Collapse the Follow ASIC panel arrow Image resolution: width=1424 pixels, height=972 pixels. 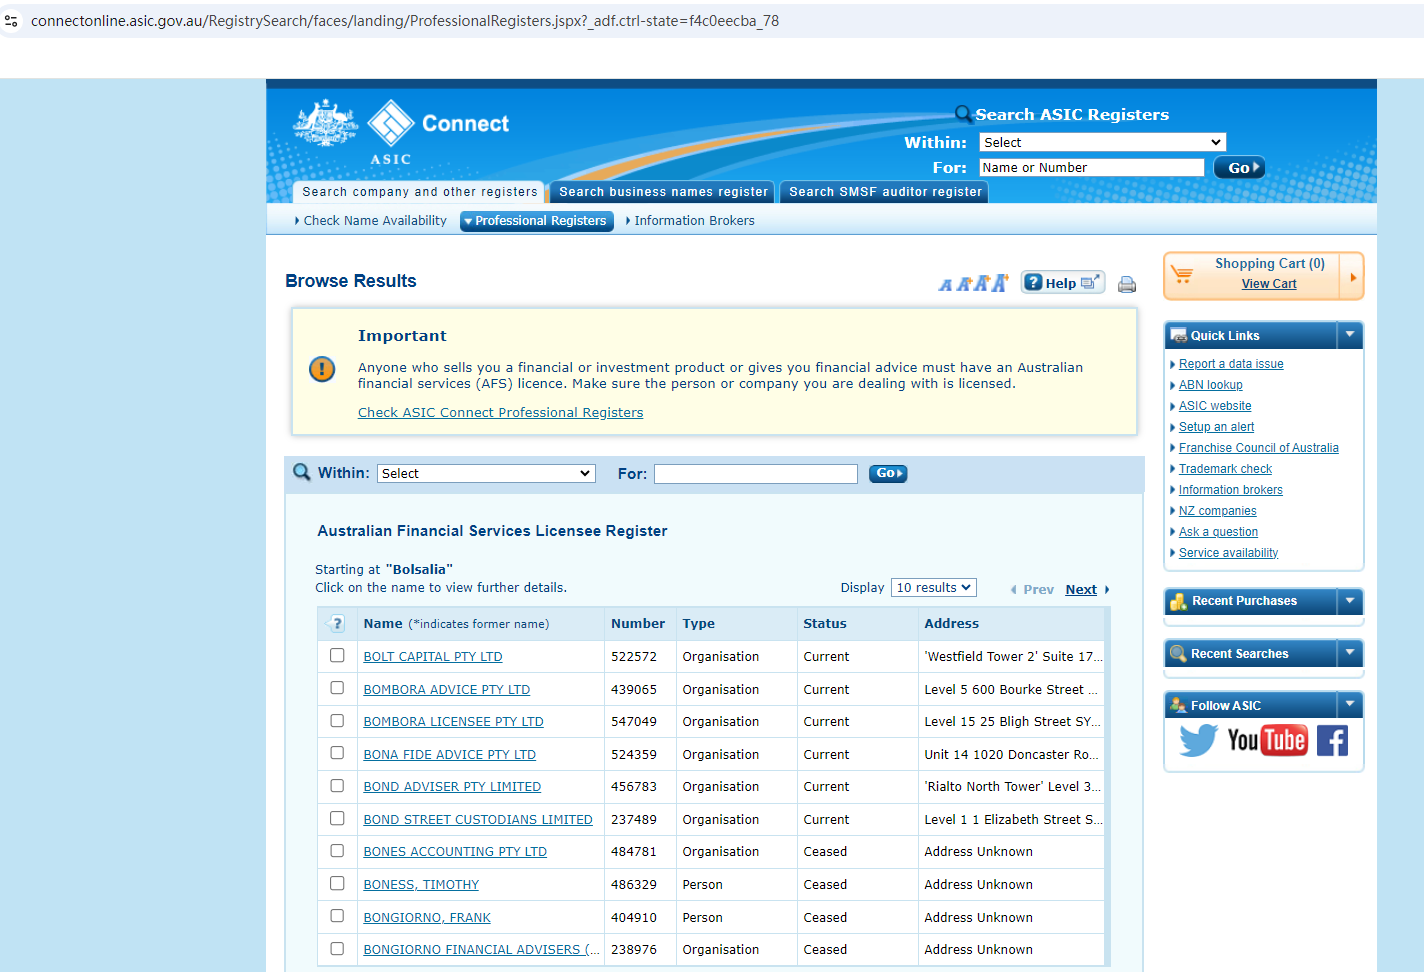[x=1350, y=705]
